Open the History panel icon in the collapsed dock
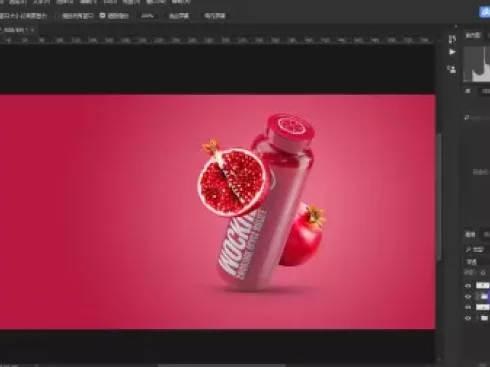490x367 pixels. [x=452, y=39]
